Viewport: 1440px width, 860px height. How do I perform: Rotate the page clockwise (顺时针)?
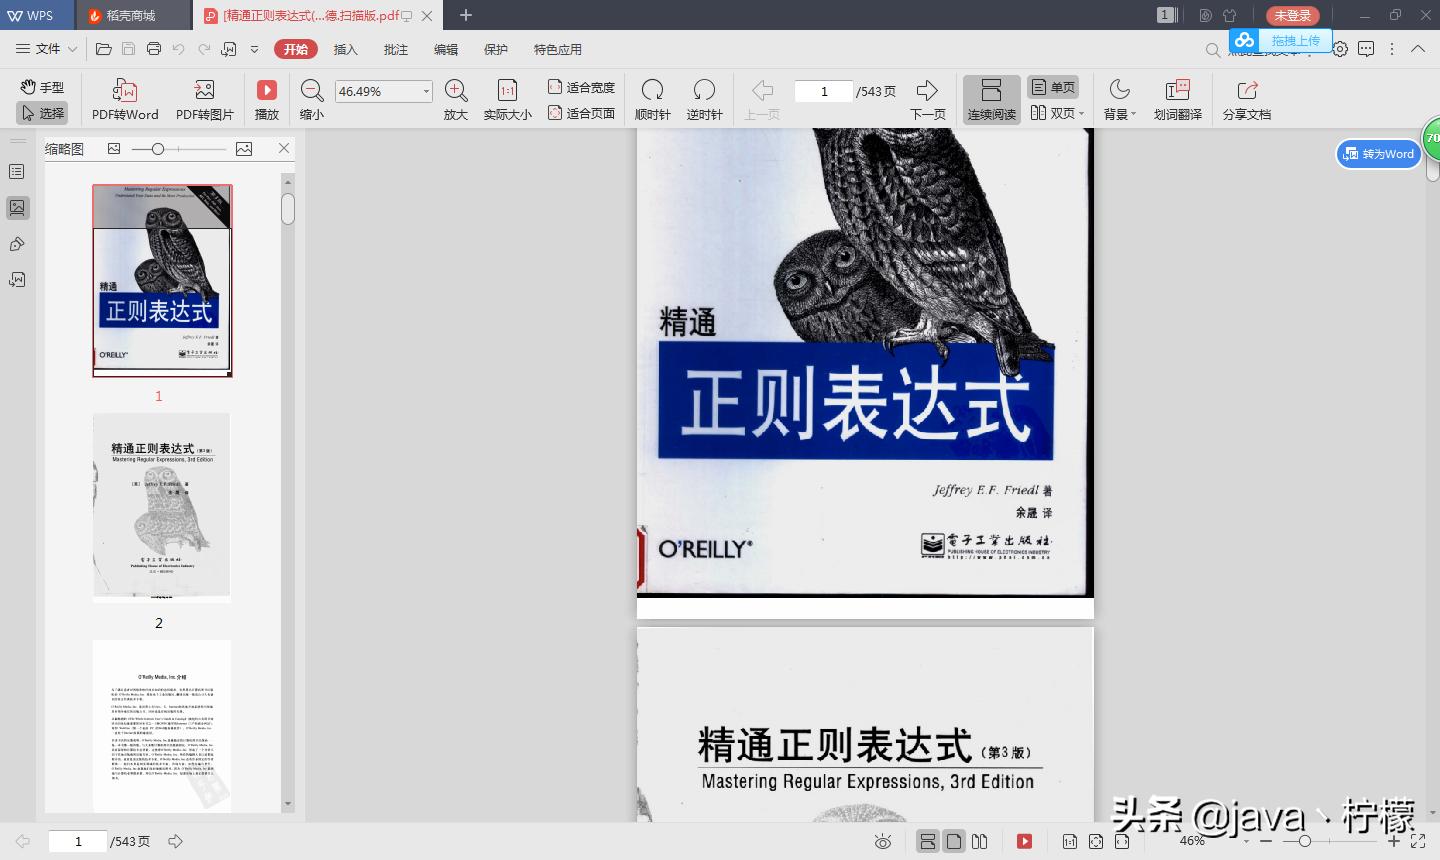point(652,97)
